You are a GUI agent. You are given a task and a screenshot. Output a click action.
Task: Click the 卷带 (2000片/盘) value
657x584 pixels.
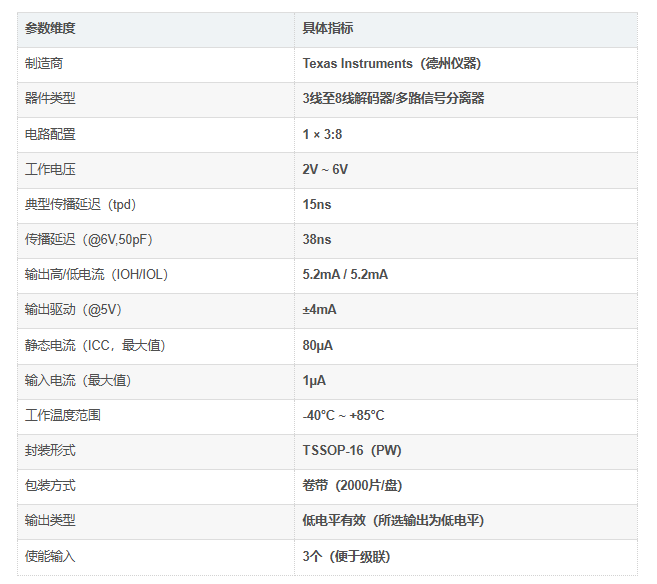[352, 486]
